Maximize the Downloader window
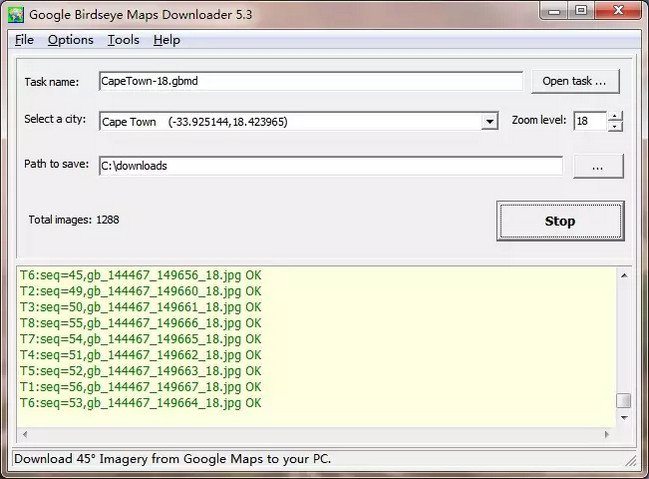 581,11
